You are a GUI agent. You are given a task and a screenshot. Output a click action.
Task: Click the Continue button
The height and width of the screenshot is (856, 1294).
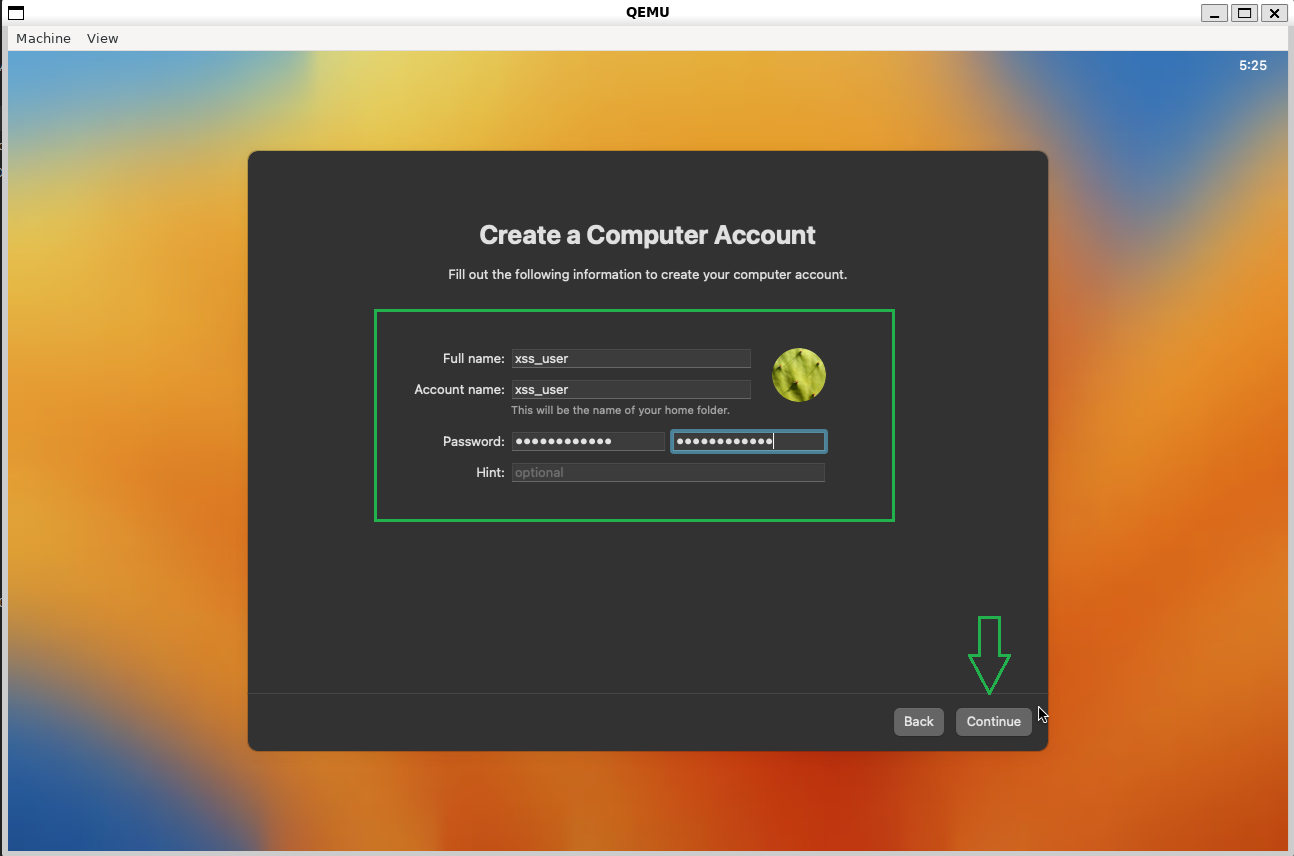pos(993,722)
